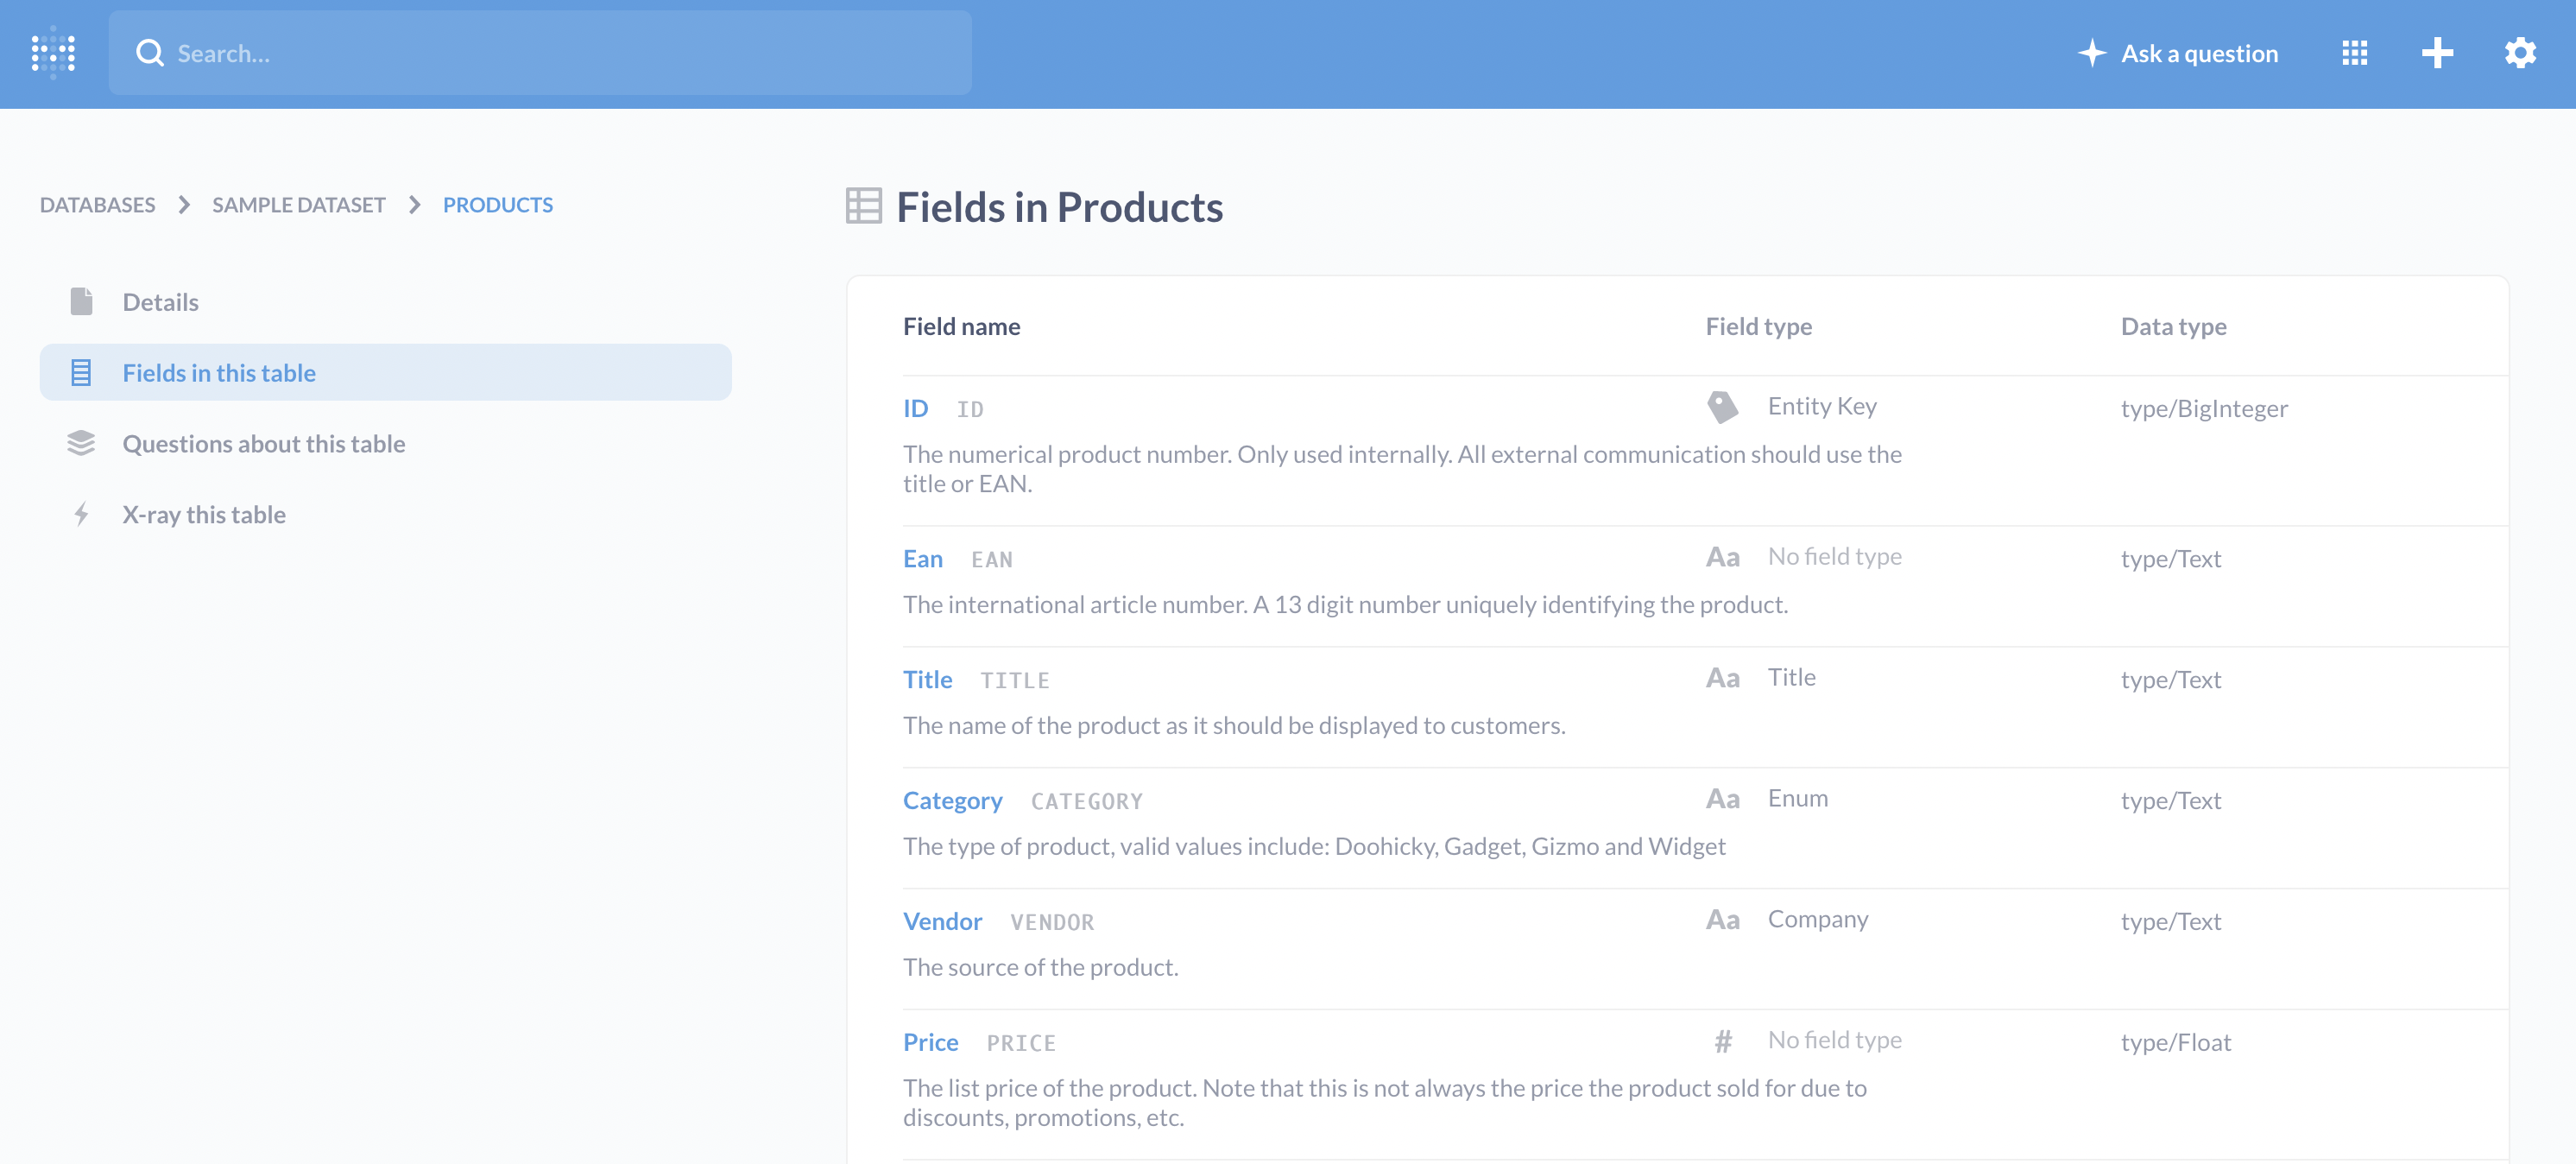This screenshot has width=2576, height=1164.
Task: Open the apps grid icon in header
Action: click(2354, 53)
